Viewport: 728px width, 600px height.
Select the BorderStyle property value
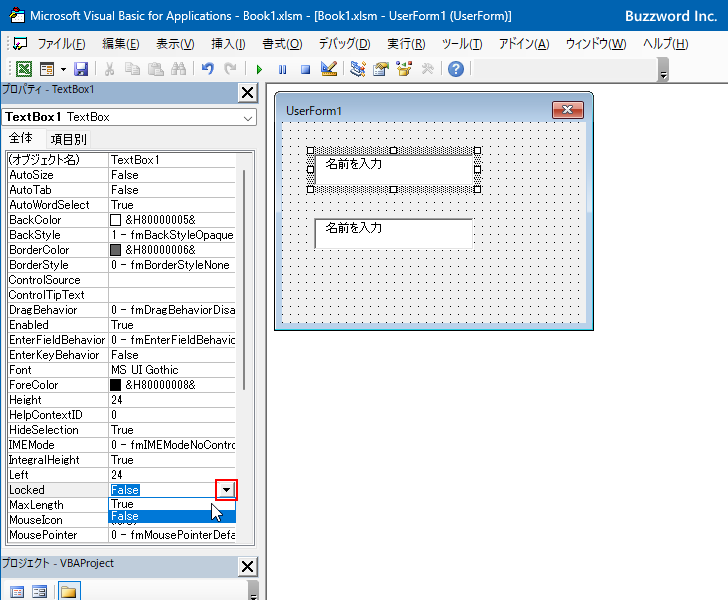coord(172,265)
